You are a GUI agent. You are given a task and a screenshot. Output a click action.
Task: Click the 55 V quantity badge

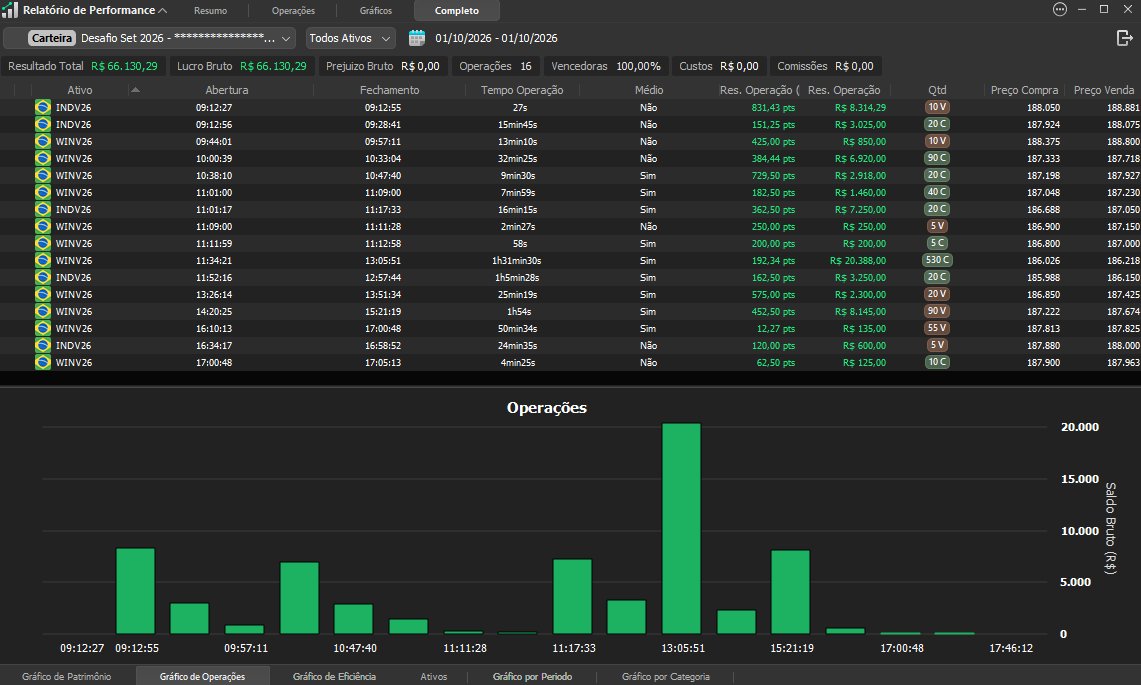(937, 328)
